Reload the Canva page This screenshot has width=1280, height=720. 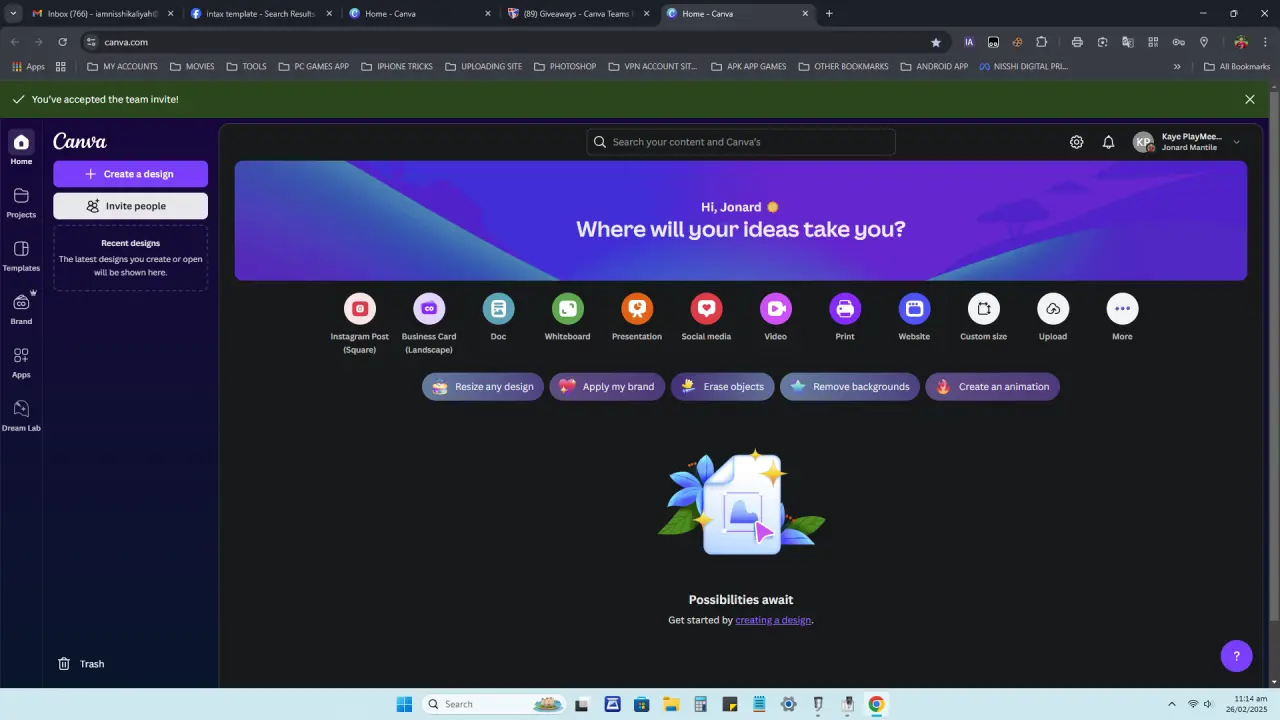coord(62,42)
